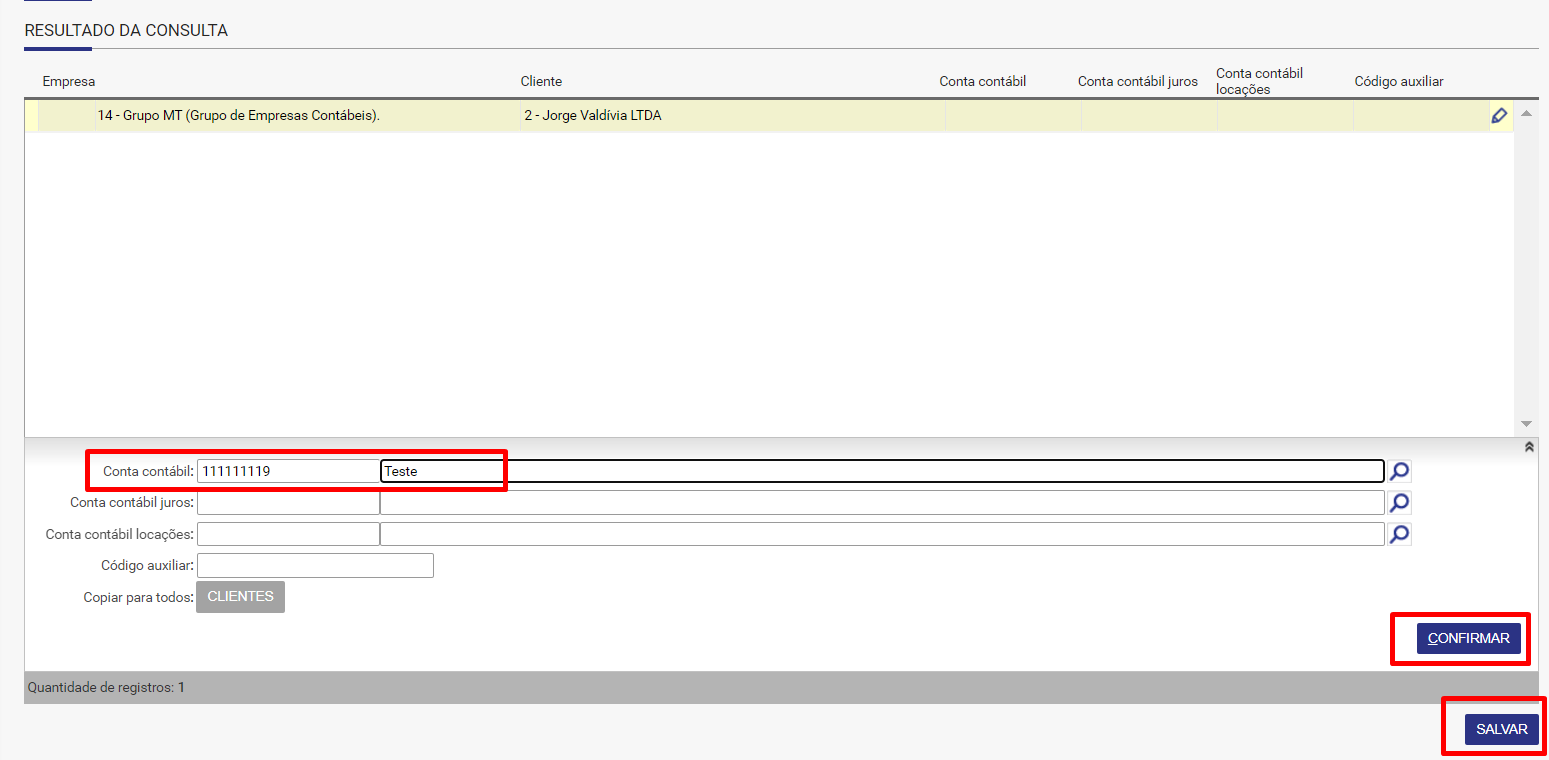Sort by the Cliente column header
This screenshot has width=1549, height=760.
tap(541, 81)
